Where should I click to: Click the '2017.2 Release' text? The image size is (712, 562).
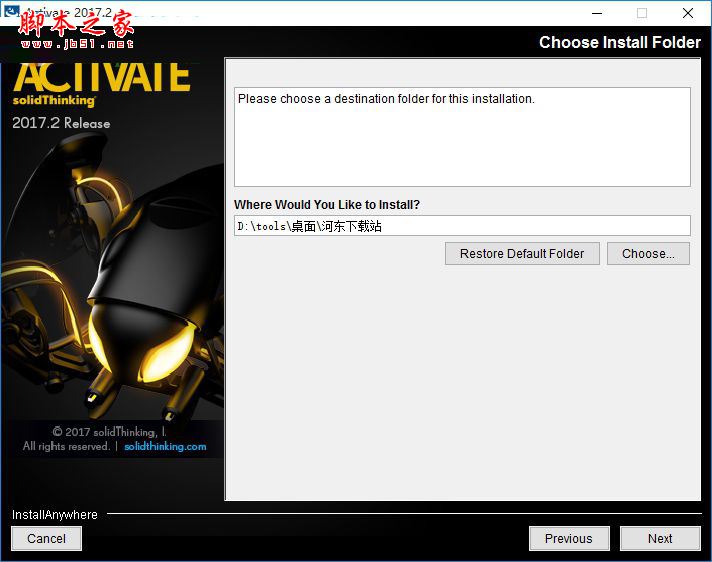click(61, 123)
